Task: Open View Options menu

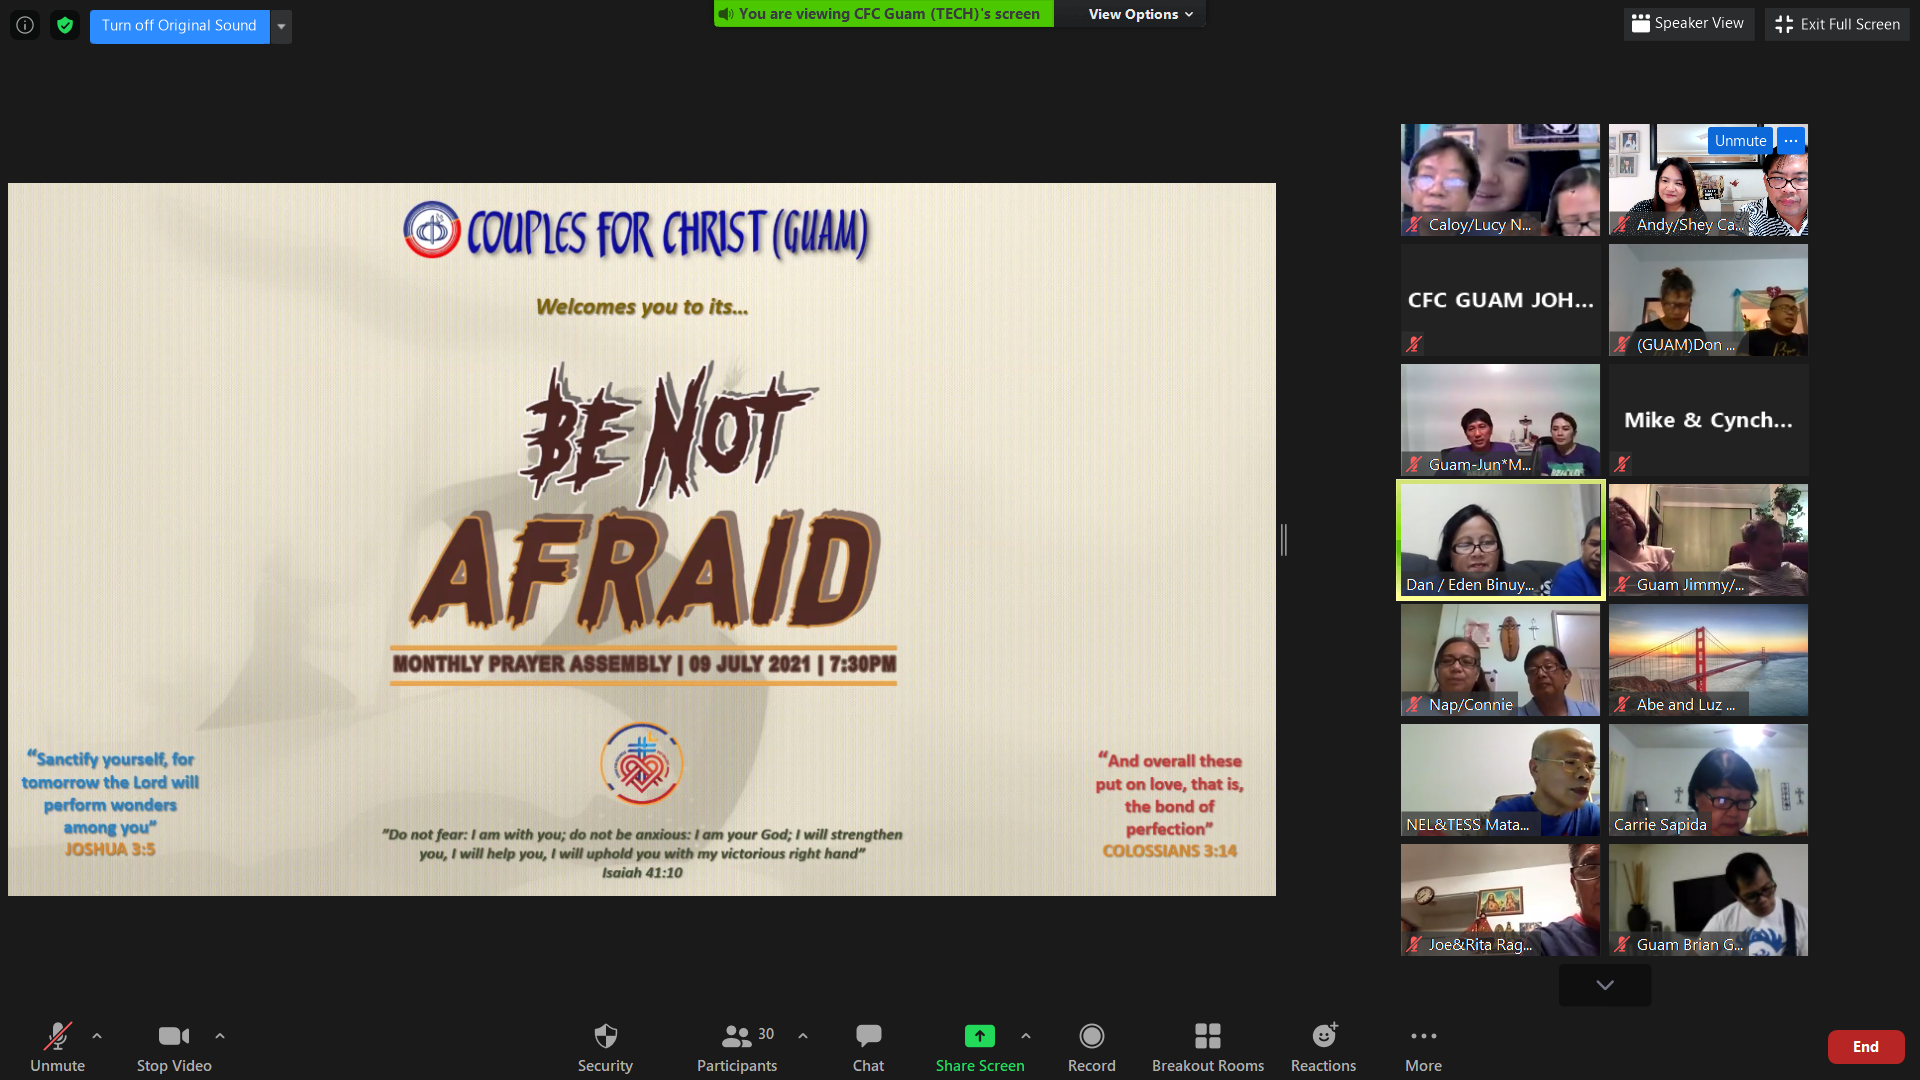Action: click(x=1140, y=14)
